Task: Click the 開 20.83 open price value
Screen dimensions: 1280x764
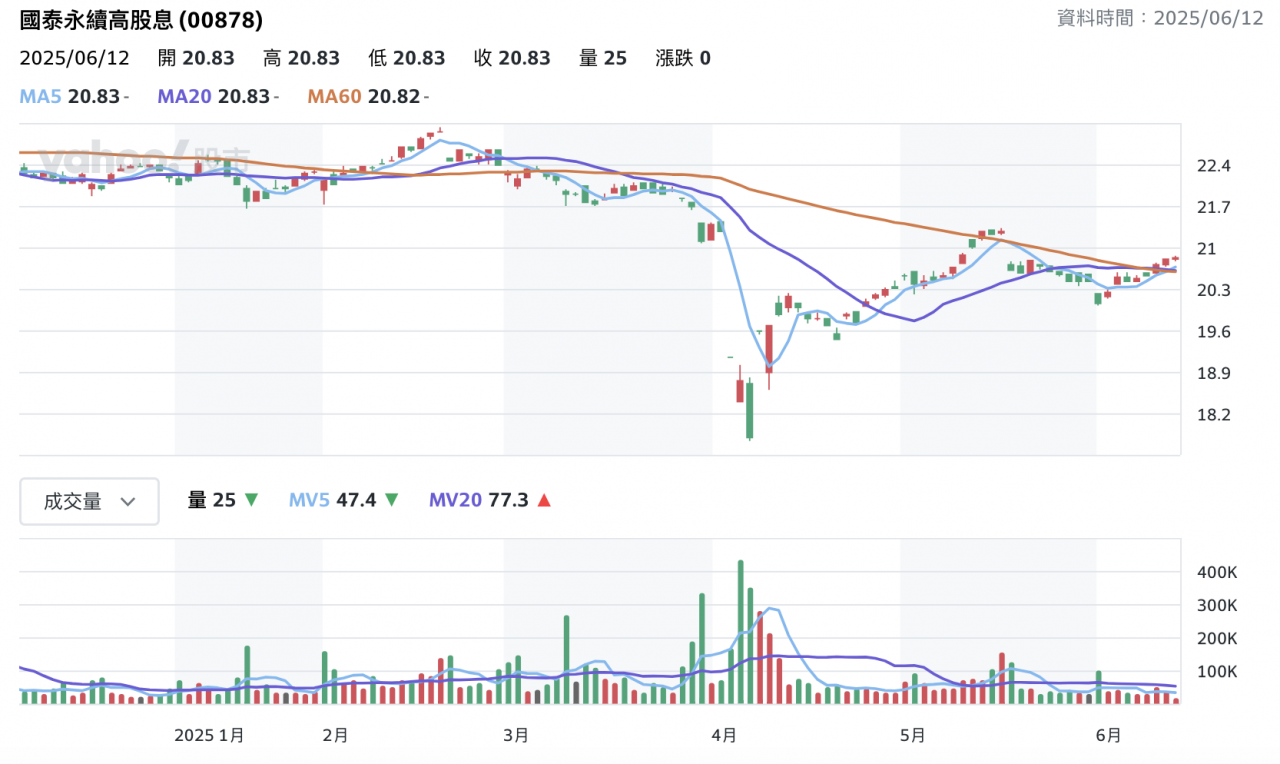Action: click(x=196, y=58)
